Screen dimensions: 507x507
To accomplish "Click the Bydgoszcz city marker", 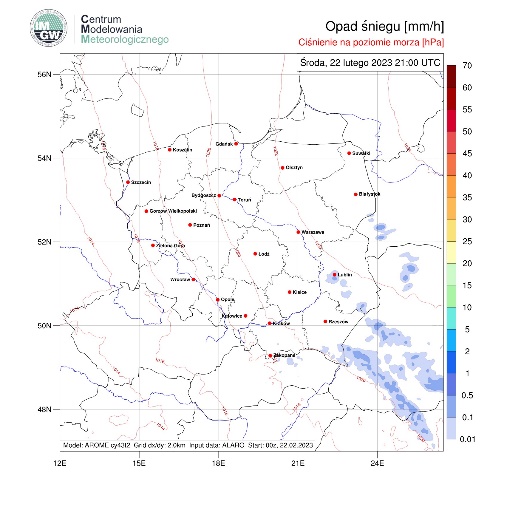I will tap(219, 195).
